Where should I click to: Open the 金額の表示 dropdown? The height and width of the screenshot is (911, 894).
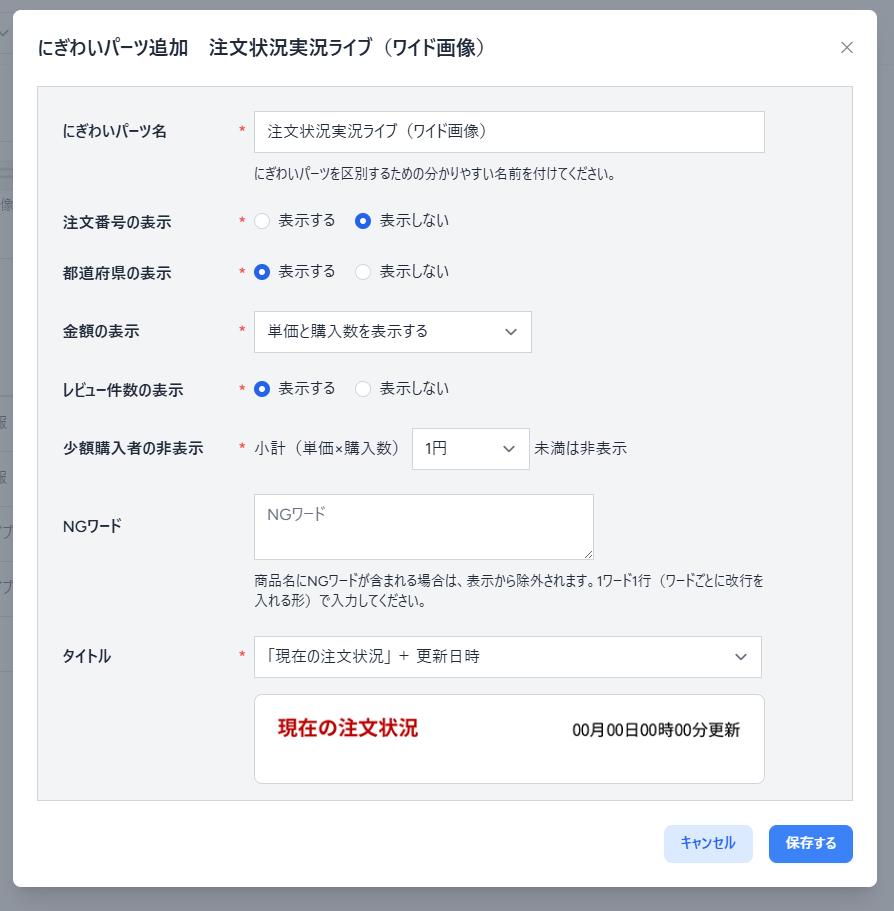(x=392, y=332)
